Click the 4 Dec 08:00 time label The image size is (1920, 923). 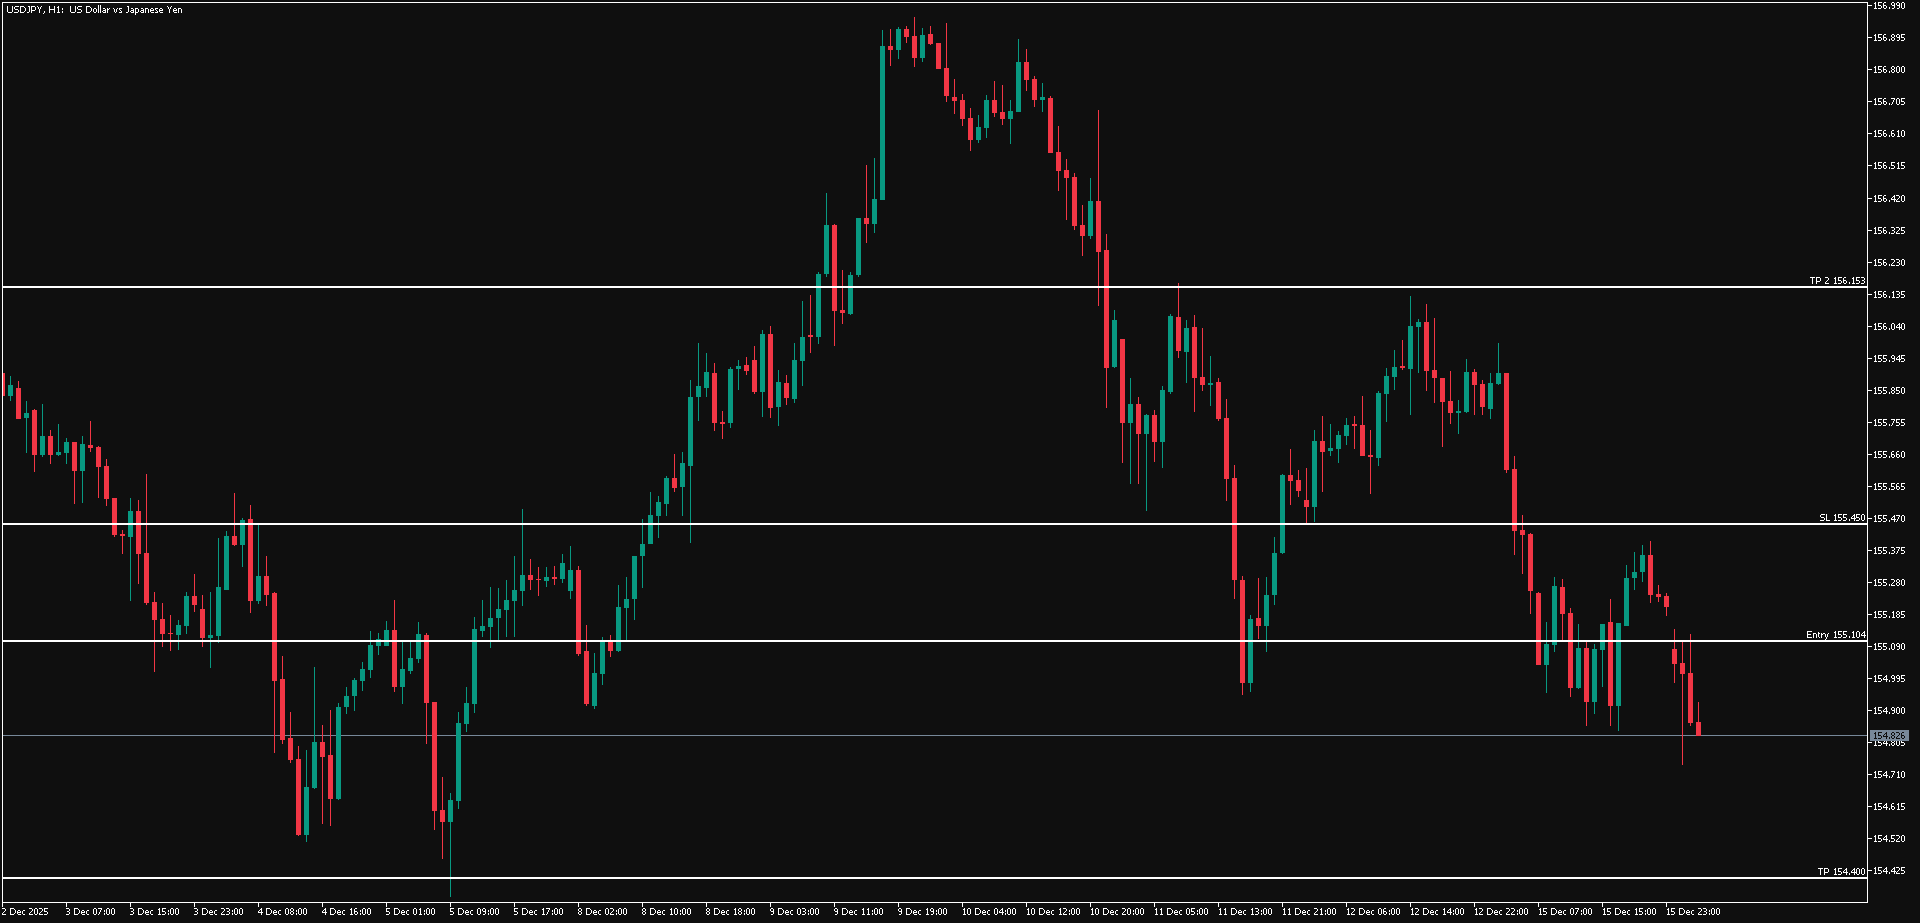pos(282,912)
